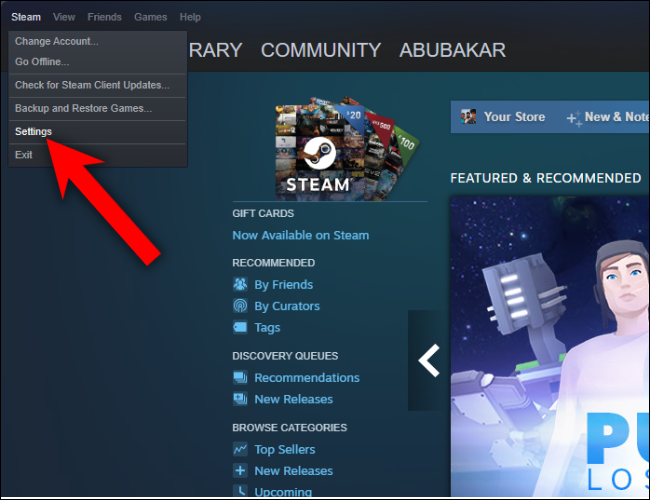Image resolution: width=650 pixels, height=500 pixels.
Task: Click Now Available on Steam link
Action: coord(300,235)
